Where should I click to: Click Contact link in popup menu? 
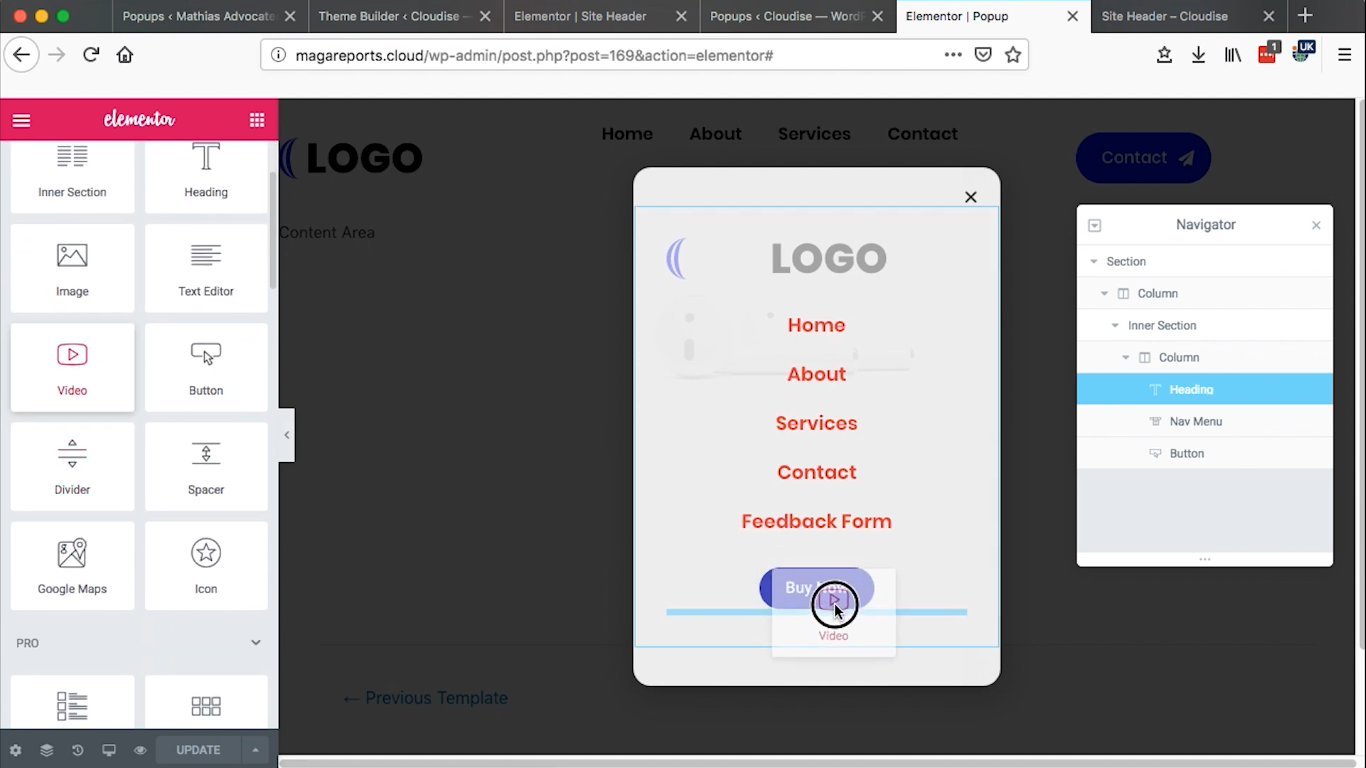pos(816,472)
